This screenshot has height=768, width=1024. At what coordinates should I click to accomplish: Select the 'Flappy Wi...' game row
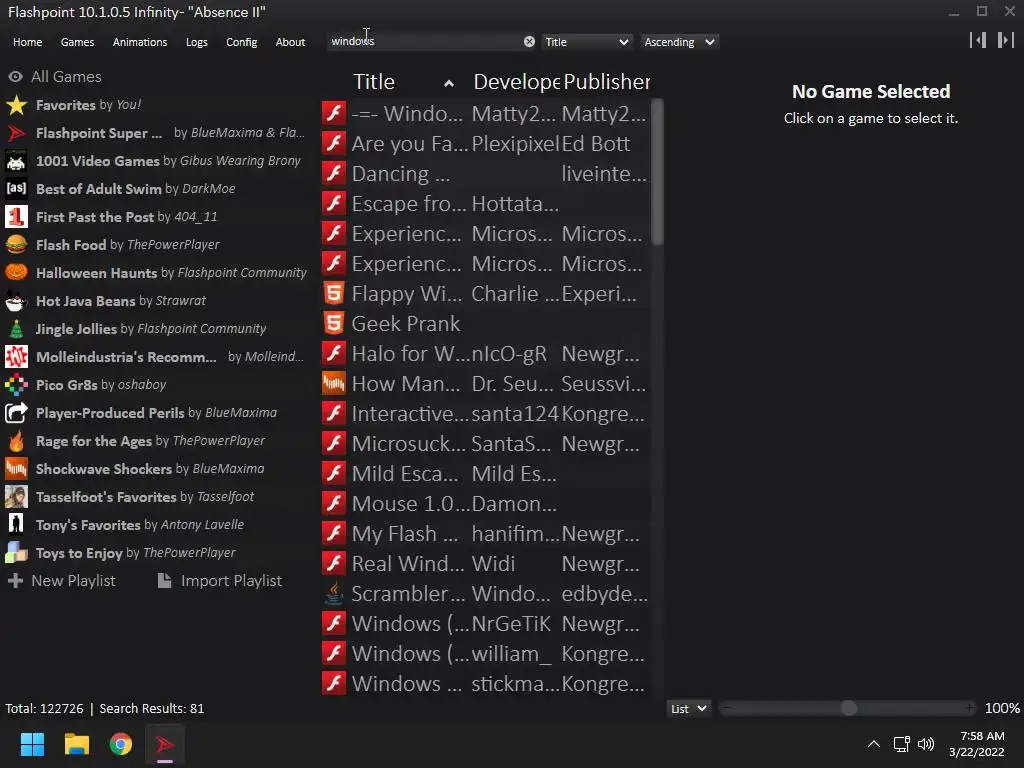click(x=485, y=293)
